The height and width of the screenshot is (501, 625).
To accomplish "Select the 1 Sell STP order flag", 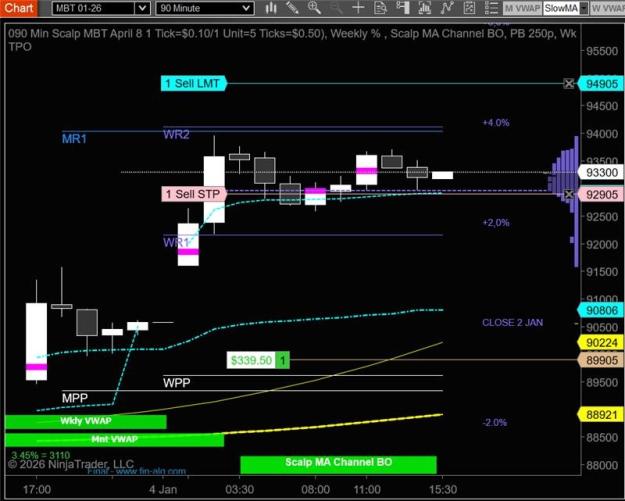I will 194,194.
